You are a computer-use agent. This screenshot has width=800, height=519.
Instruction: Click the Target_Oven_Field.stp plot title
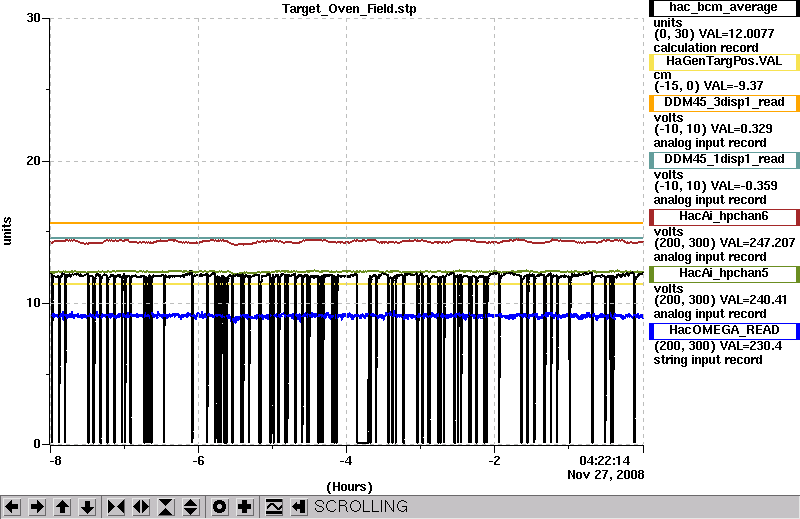(349, 9)
